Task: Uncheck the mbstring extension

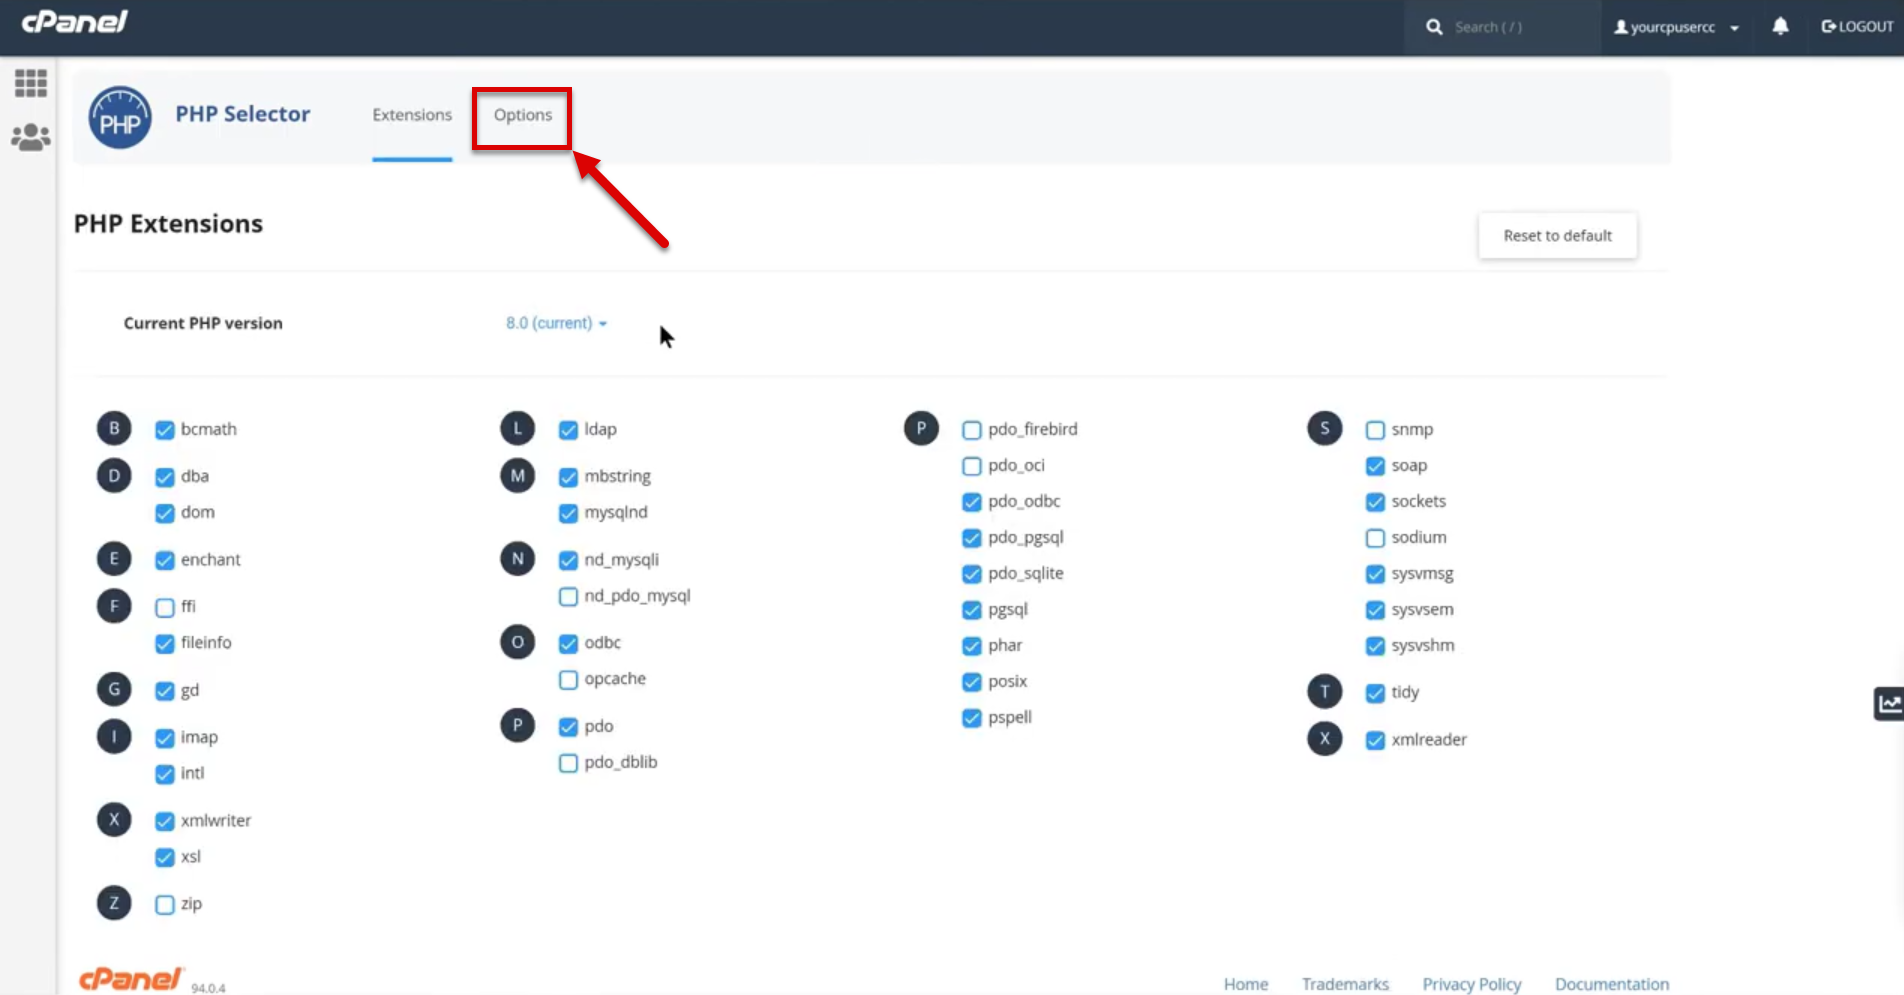Action: click(x=568, y=477)
